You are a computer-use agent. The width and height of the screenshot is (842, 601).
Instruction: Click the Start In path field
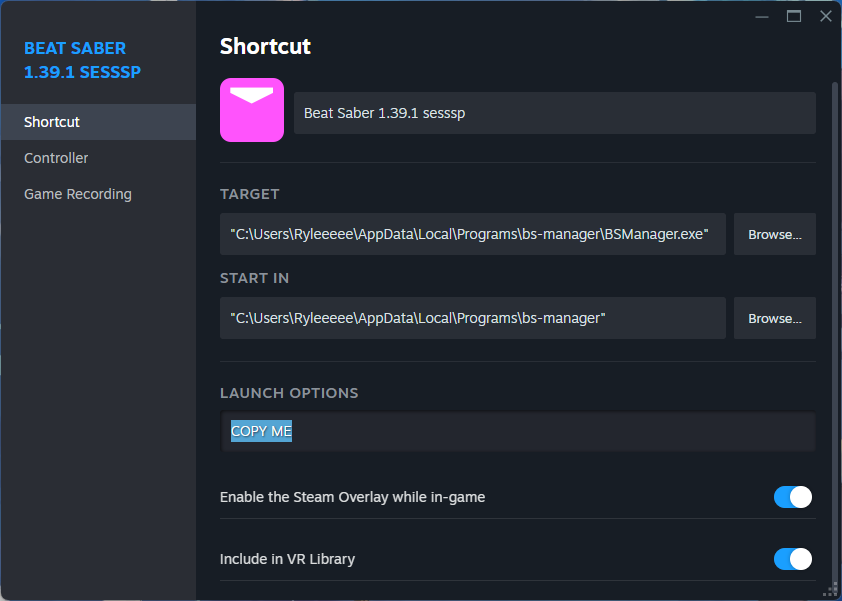[x=473, y=318]
